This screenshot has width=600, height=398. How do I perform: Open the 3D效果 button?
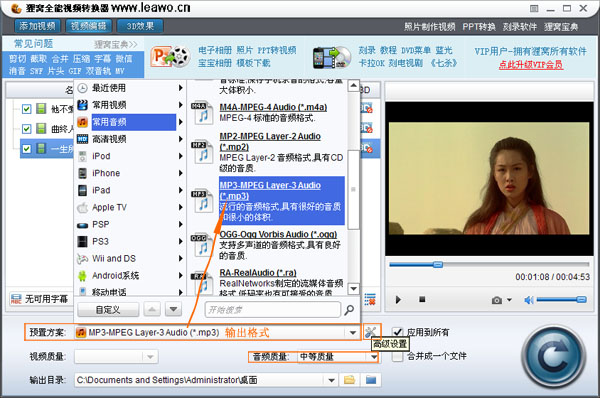coord(140,26)
